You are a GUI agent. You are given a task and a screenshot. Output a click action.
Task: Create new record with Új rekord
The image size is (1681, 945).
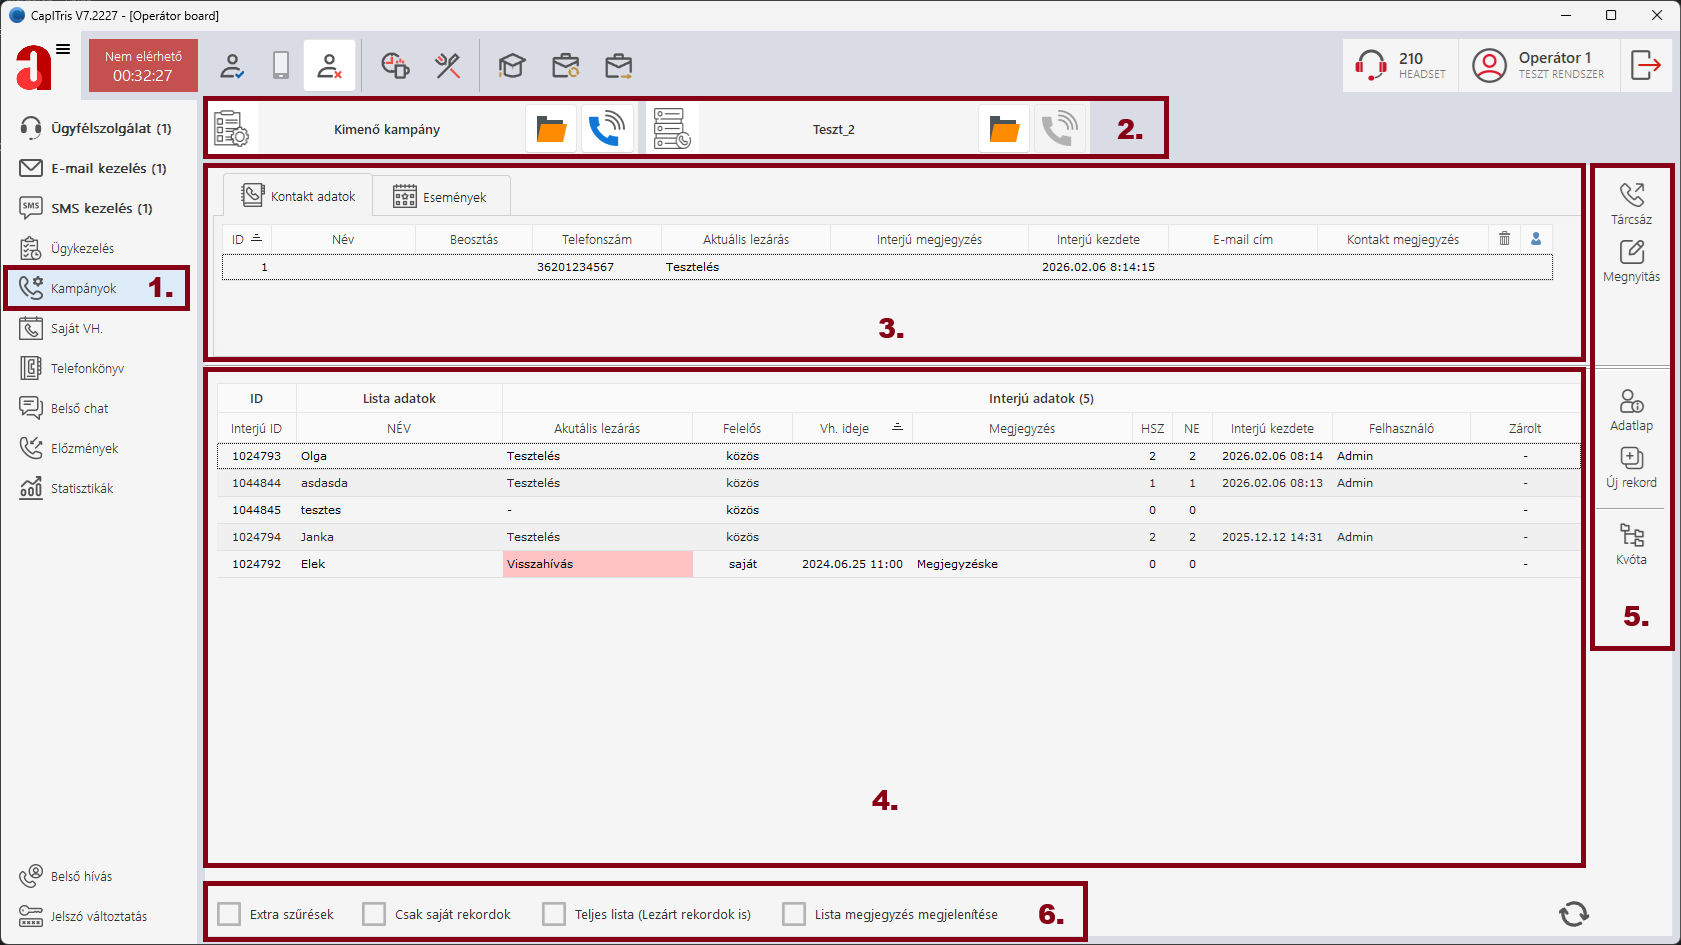pos(1631,466)
